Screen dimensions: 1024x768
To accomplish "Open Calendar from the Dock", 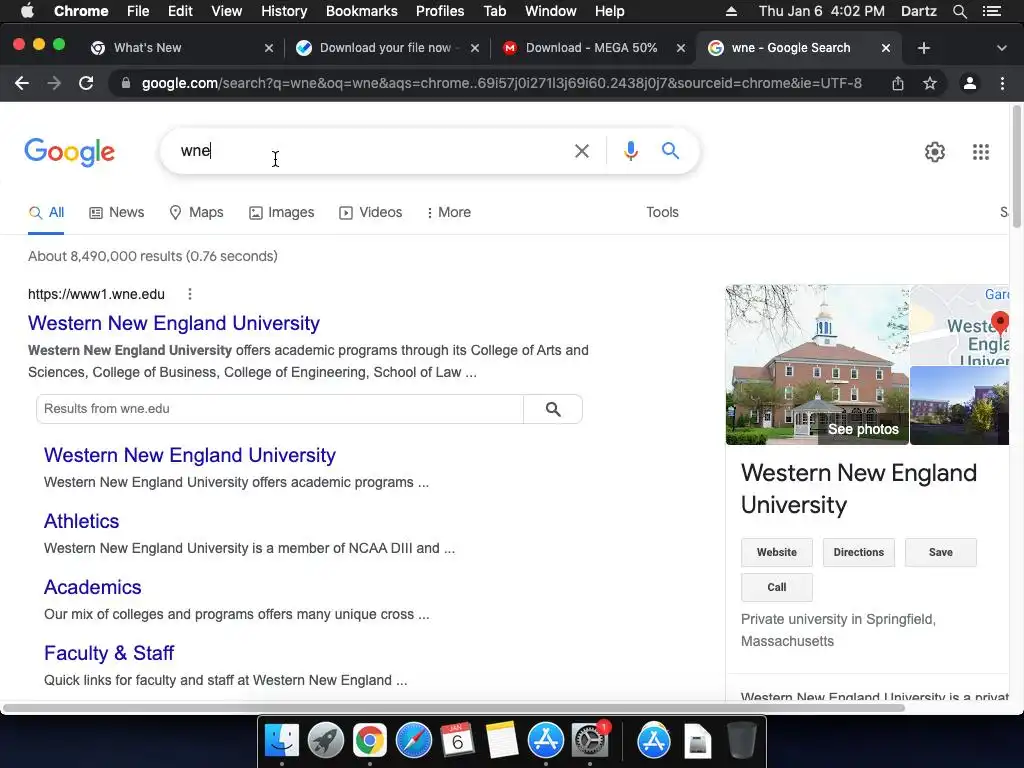I will [458, 741].
